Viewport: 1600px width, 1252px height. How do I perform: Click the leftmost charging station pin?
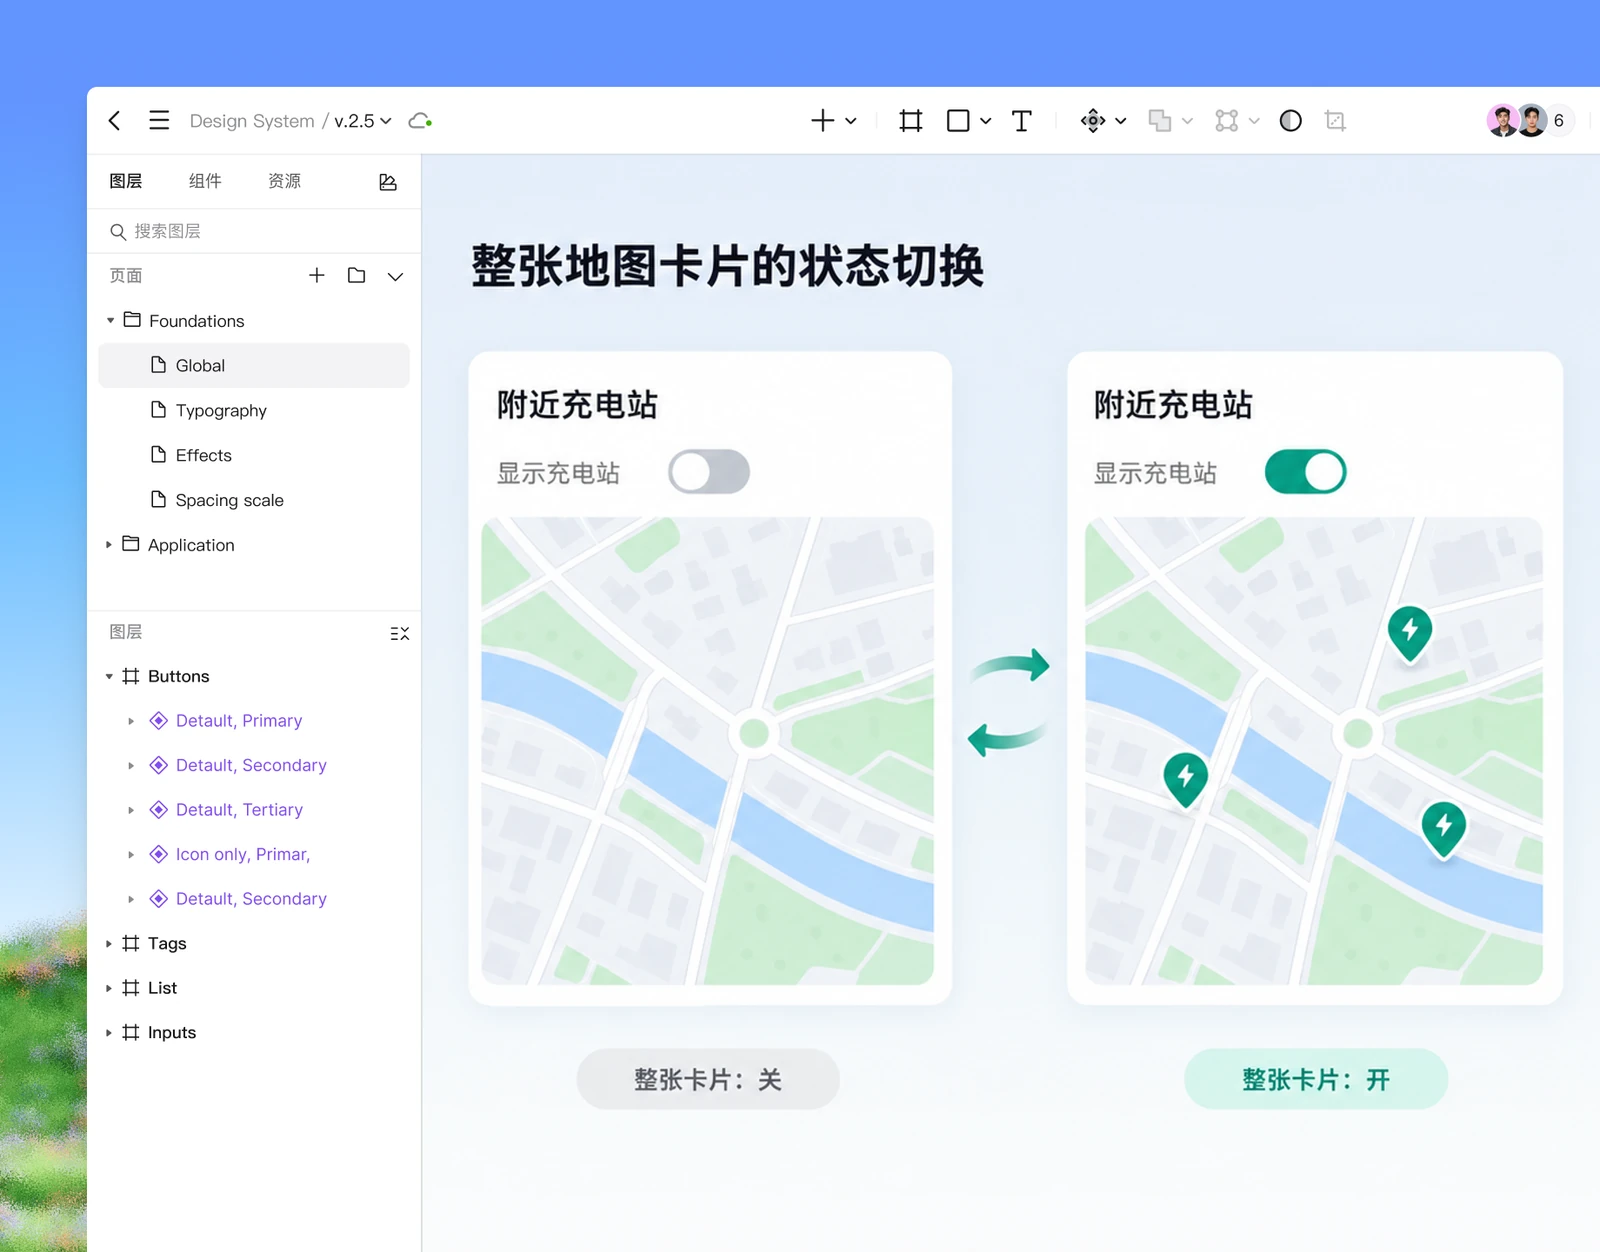click(1186, 778)
